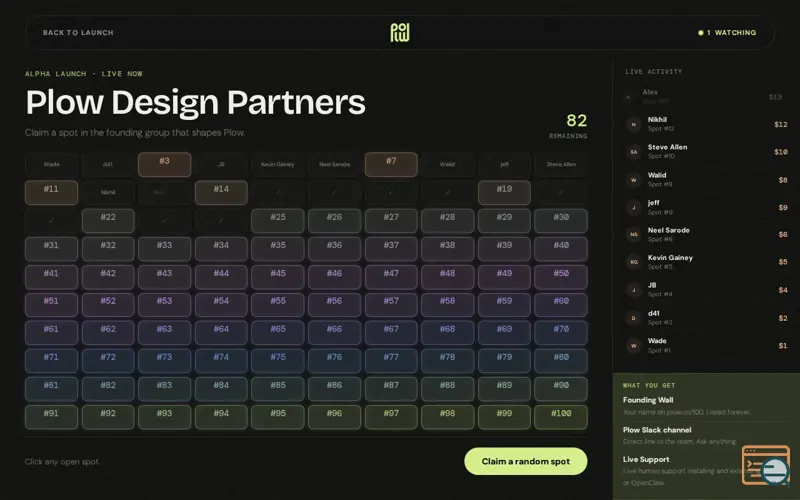Select spot #81
This screenshot has width=800, height=500.
click(x=51, y=389)
